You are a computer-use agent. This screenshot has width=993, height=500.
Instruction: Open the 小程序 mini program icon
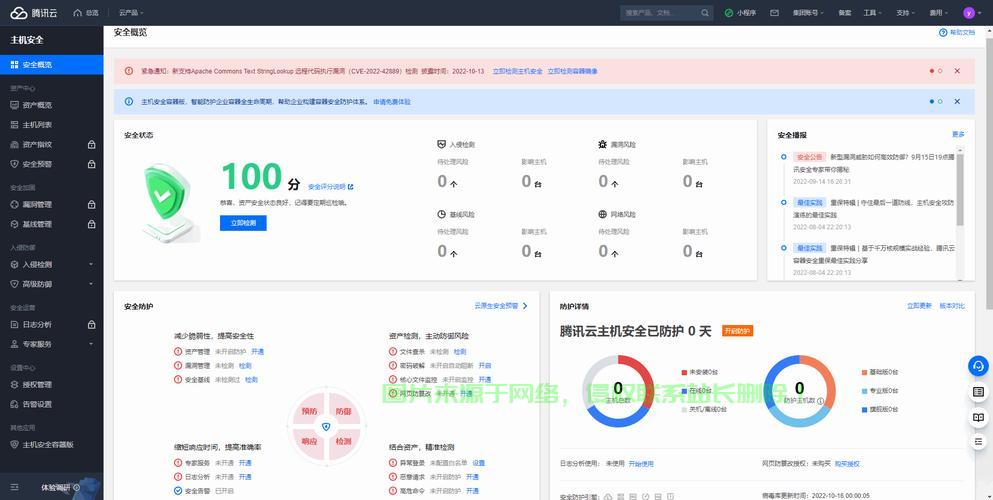point(729,13)
